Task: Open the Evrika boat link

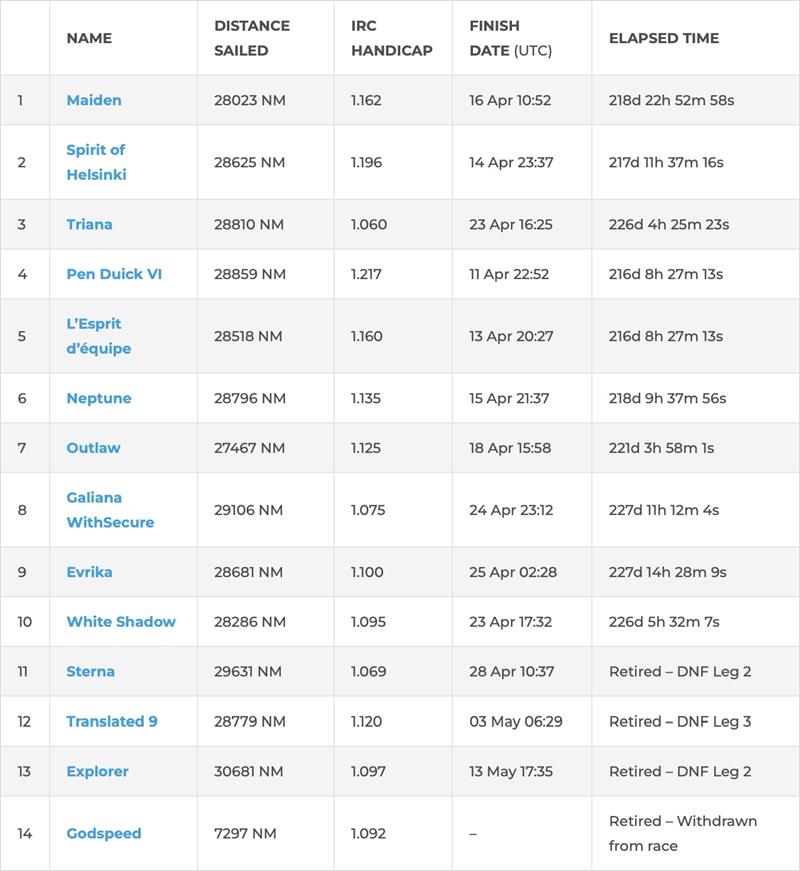Action: pyautogui.click(x=89, y=572)
